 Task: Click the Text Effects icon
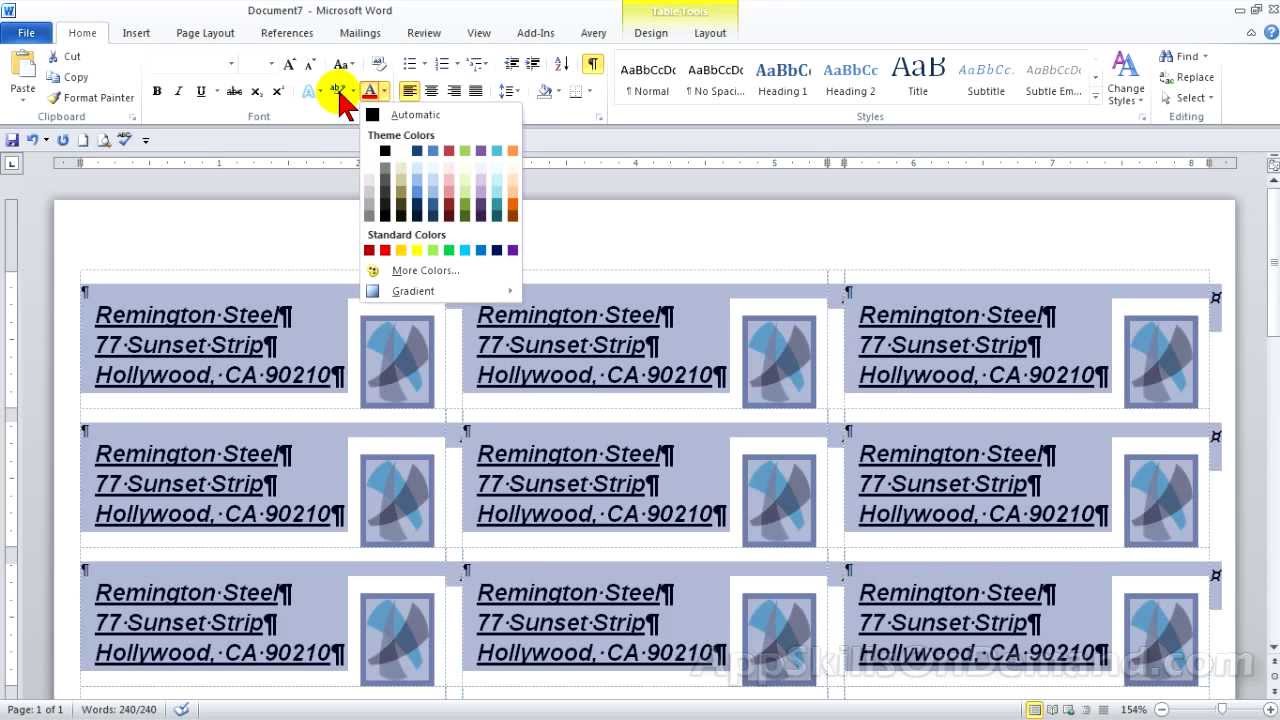(308, 91)
